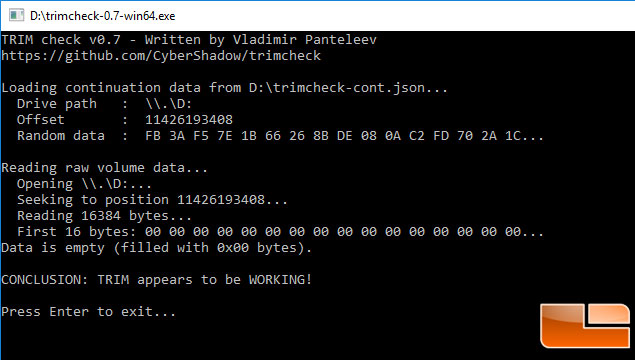635x360 pixels.
Task: Click the Random data hex bytes
Action: tap(344, 136)
